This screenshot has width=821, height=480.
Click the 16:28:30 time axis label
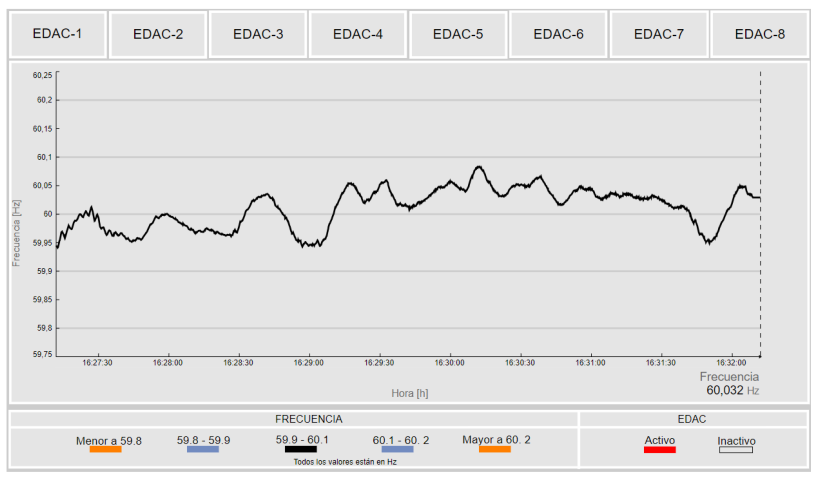pyautogui.click(x=238, y=363)
